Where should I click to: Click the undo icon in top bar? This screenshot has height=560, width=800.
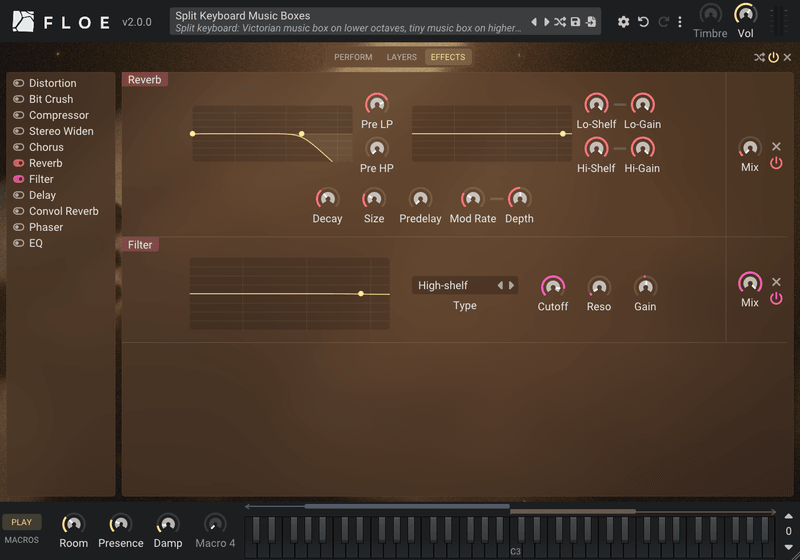[643, 22]
